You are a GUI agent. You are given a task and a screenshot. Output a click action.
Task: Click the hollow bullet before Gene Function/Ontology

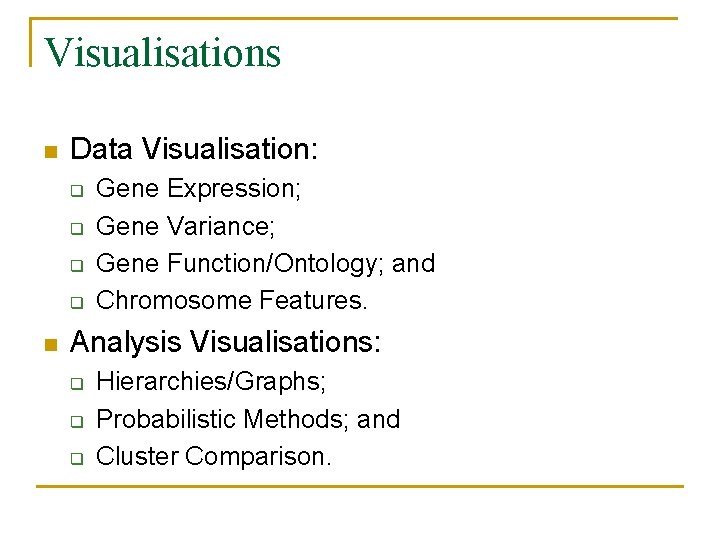pos(75,265)
